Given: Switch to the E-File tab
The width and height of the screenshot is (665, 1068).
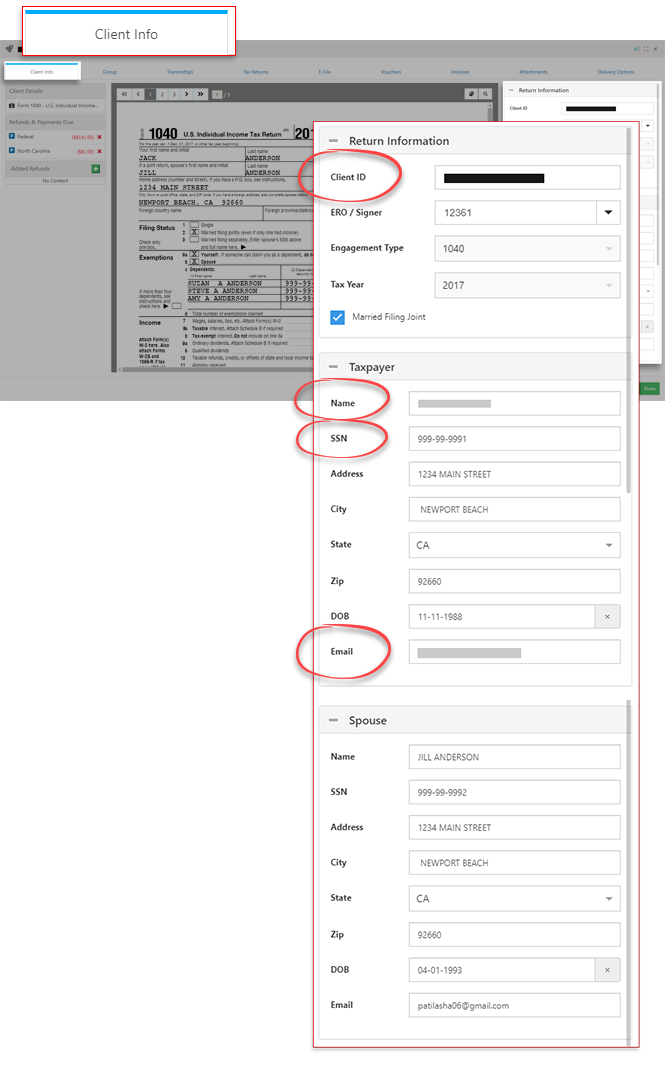Looking at the screenshot, I should 324,72.
